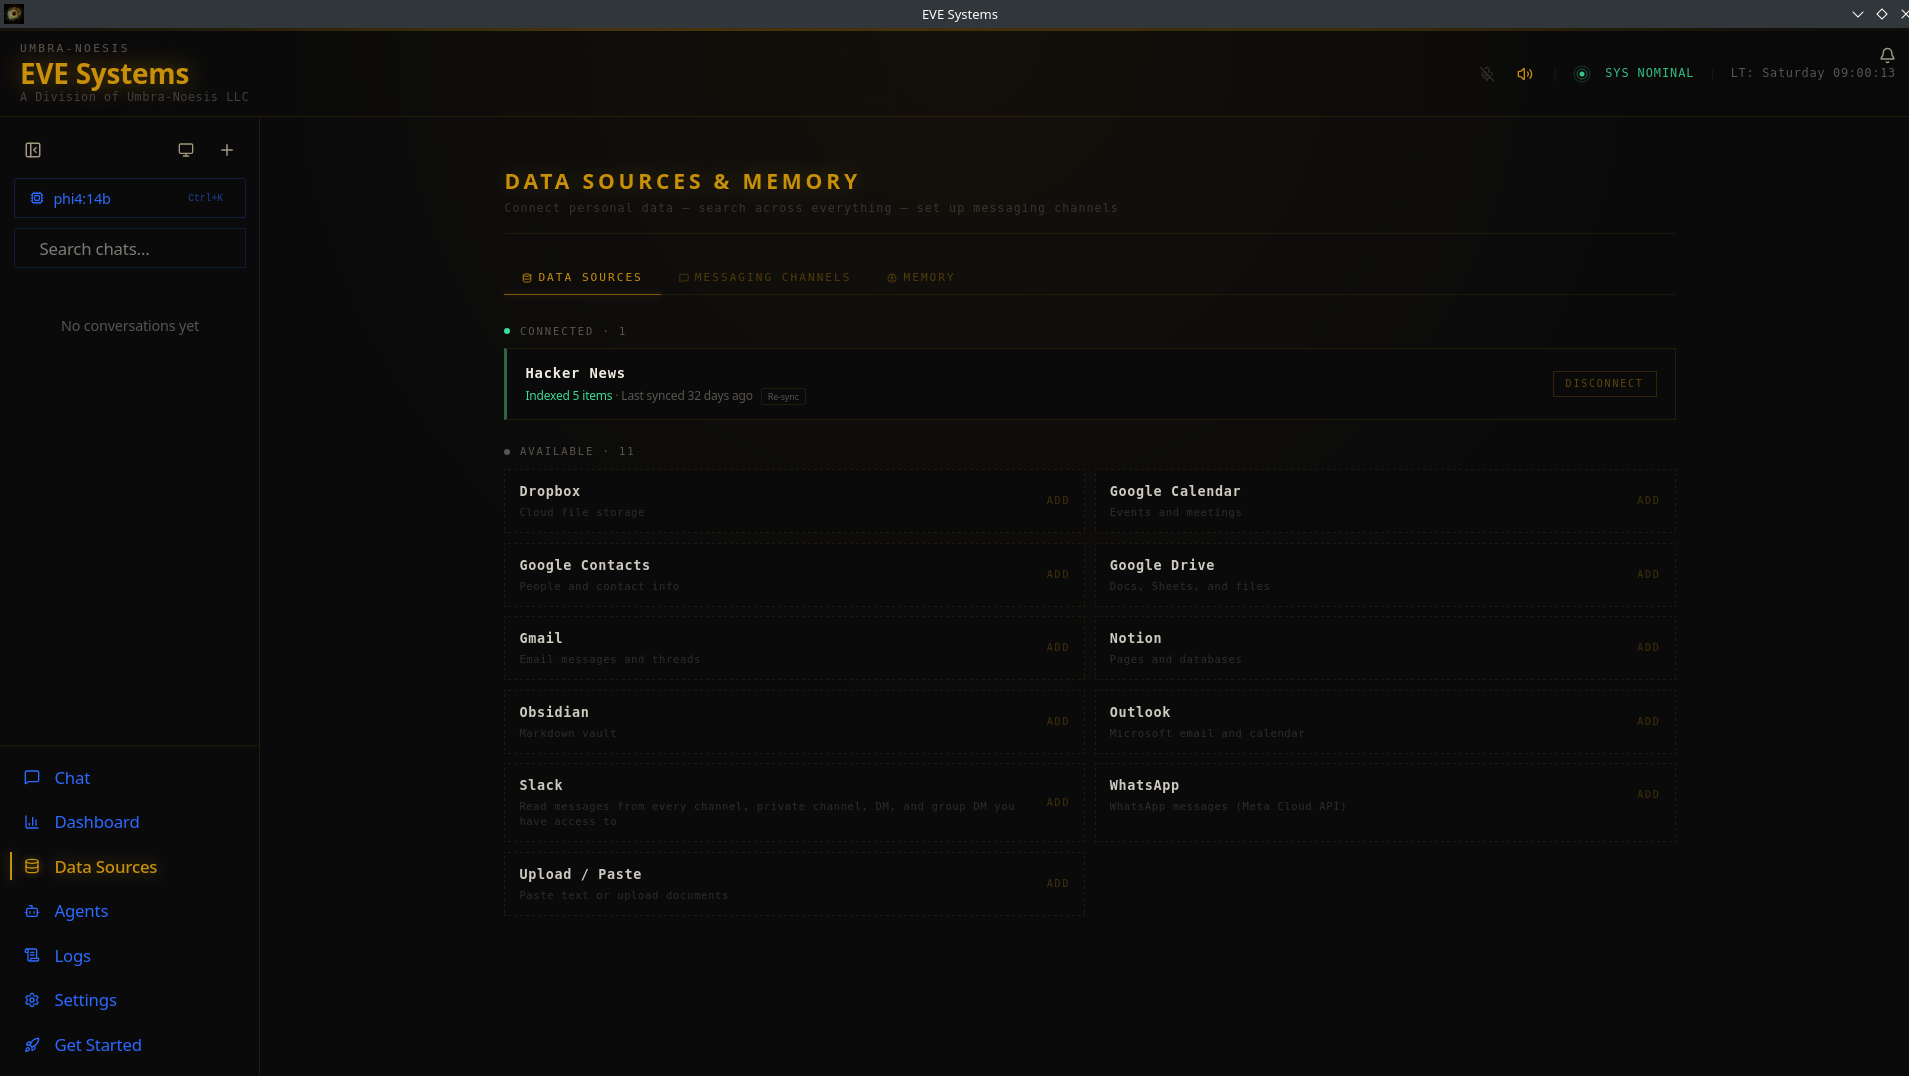The height and width of the screenshot is (1076, 1909).
Task: Select Data Sources in the sidebar
Action: pos(106,867)
